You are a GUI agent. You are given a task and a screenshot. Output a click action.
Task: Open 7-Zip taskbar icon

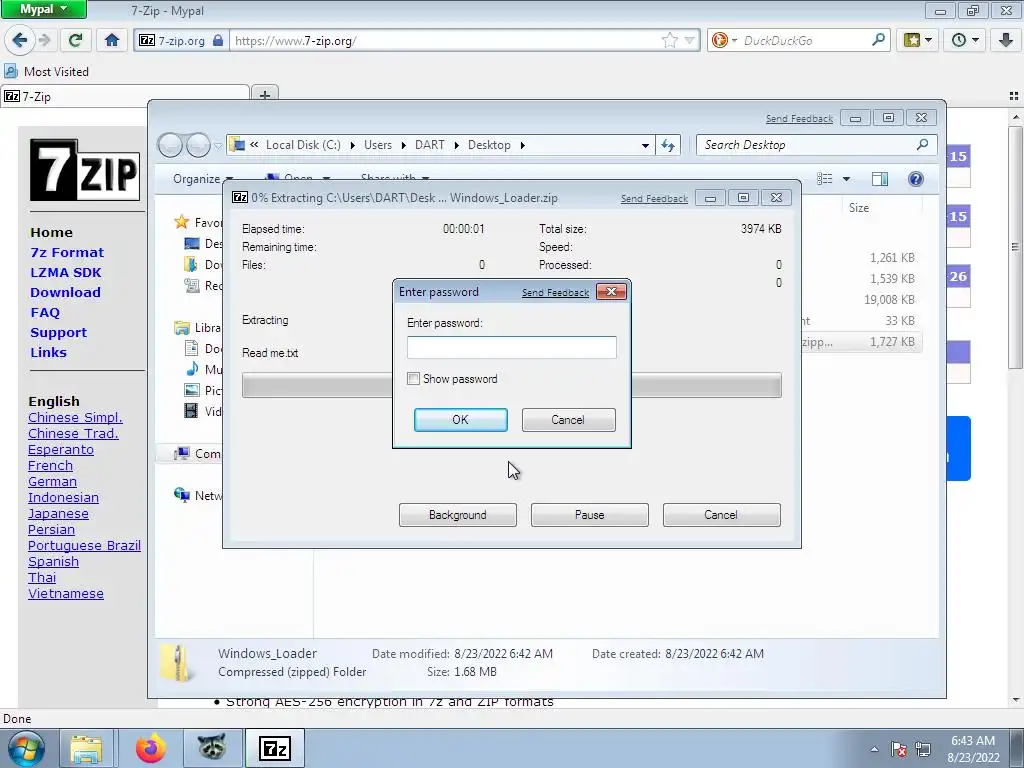tap(274, 748)
